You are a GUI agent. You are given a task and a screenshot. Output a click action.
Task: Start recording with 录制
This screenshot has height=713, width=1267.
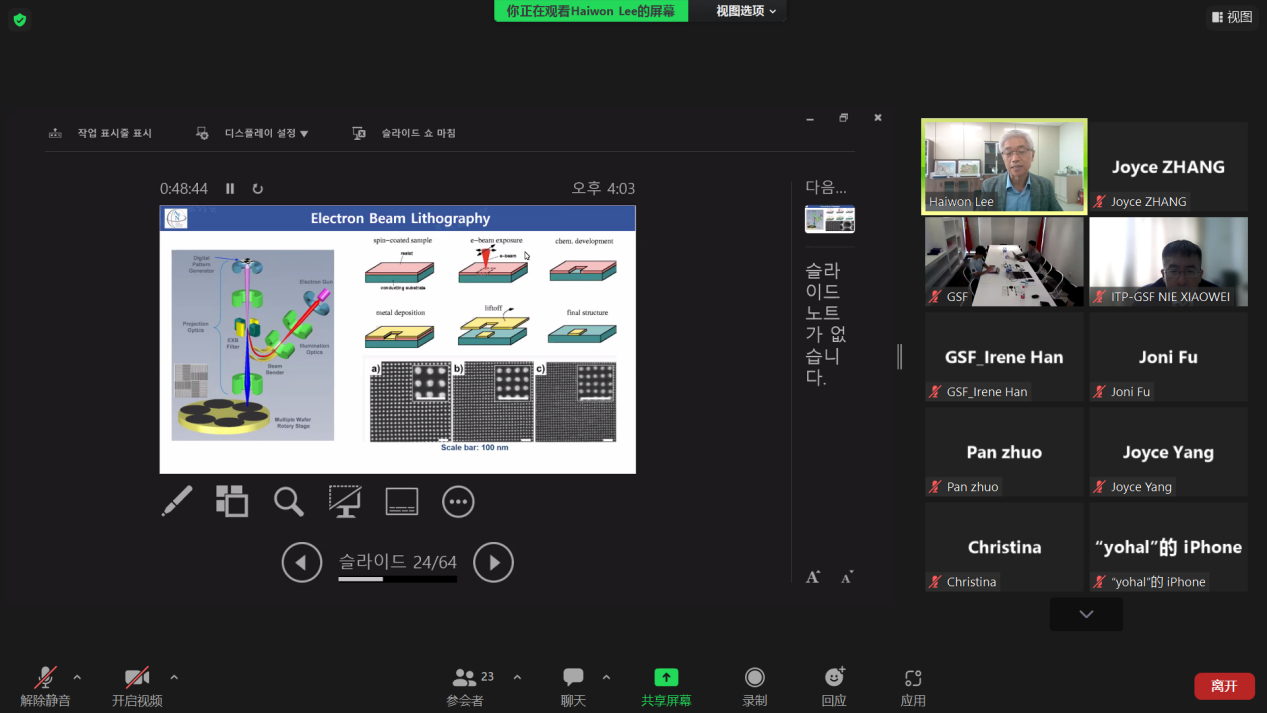(755, 686)
